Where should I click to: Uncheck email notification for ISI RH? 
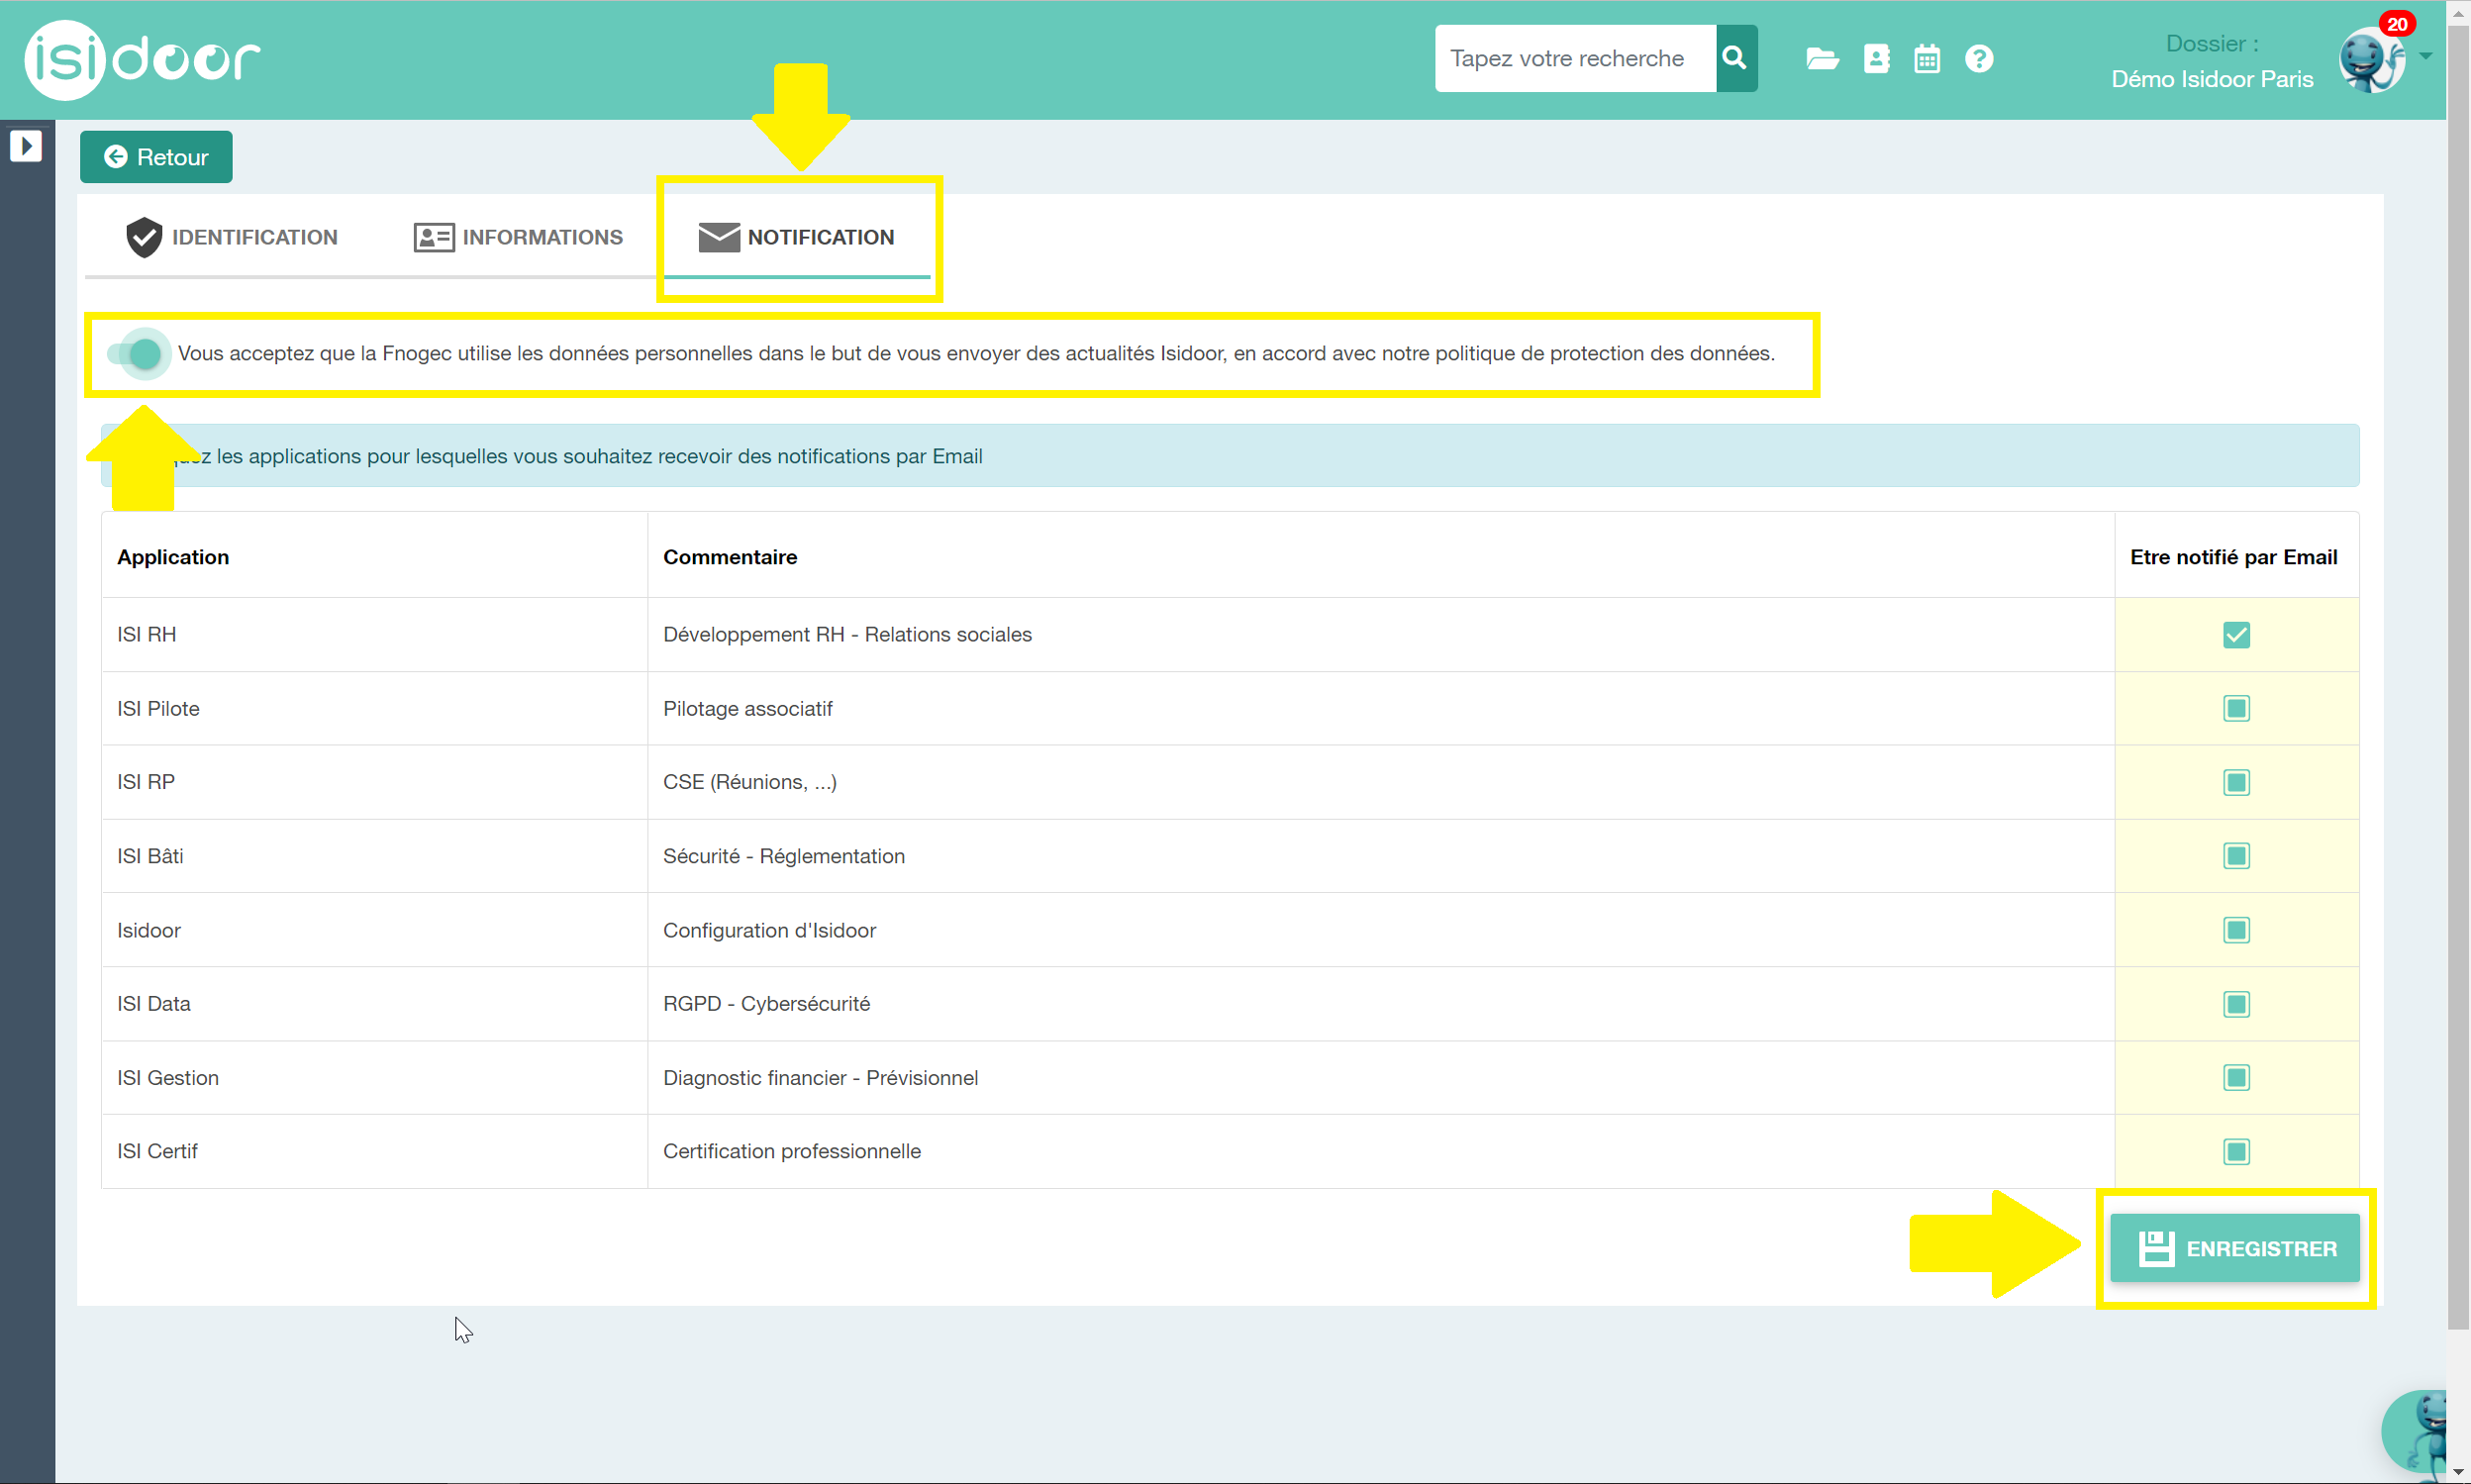2236,635
